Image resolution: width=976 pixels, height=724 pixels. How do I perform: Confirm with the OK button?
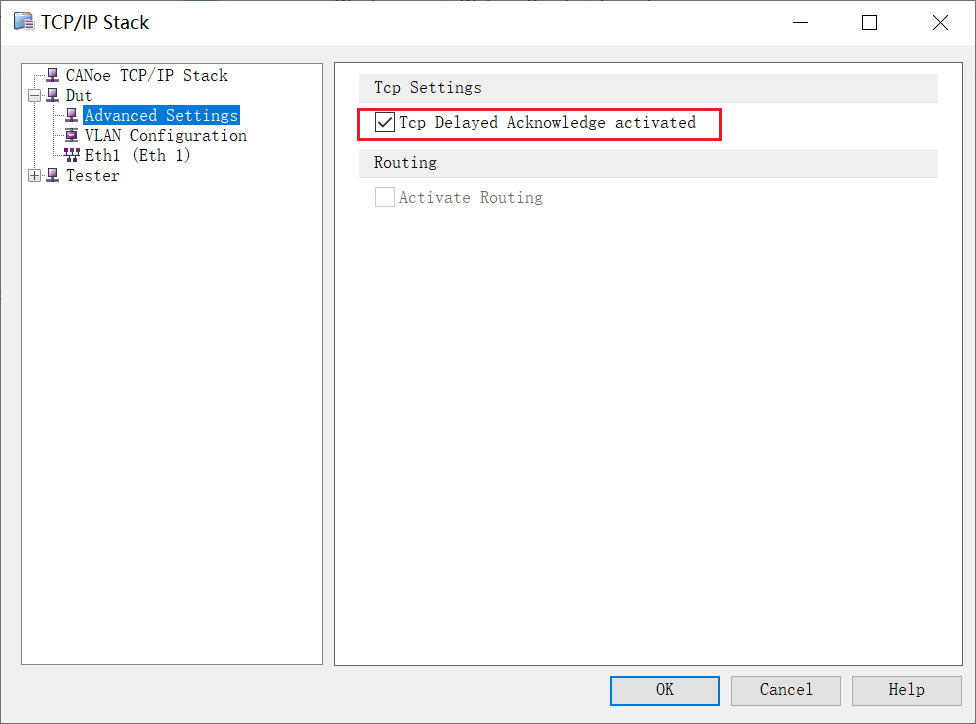coord(665,690)
